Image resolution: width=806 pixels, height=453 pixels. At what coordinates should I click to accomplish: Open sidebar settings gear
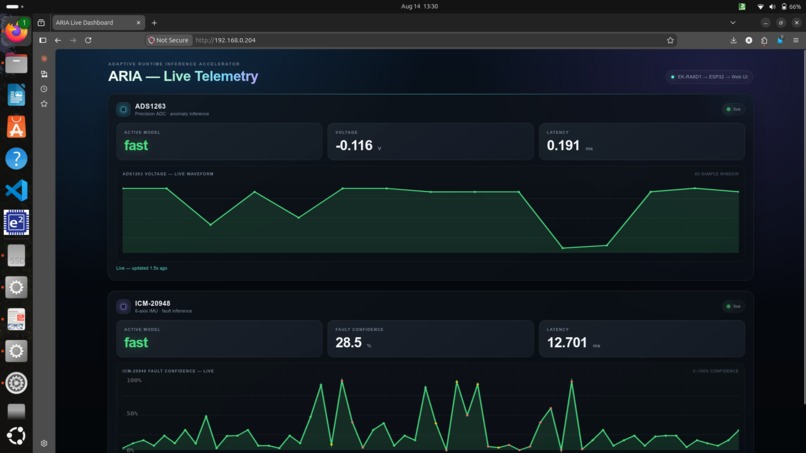tap(44, 443)
